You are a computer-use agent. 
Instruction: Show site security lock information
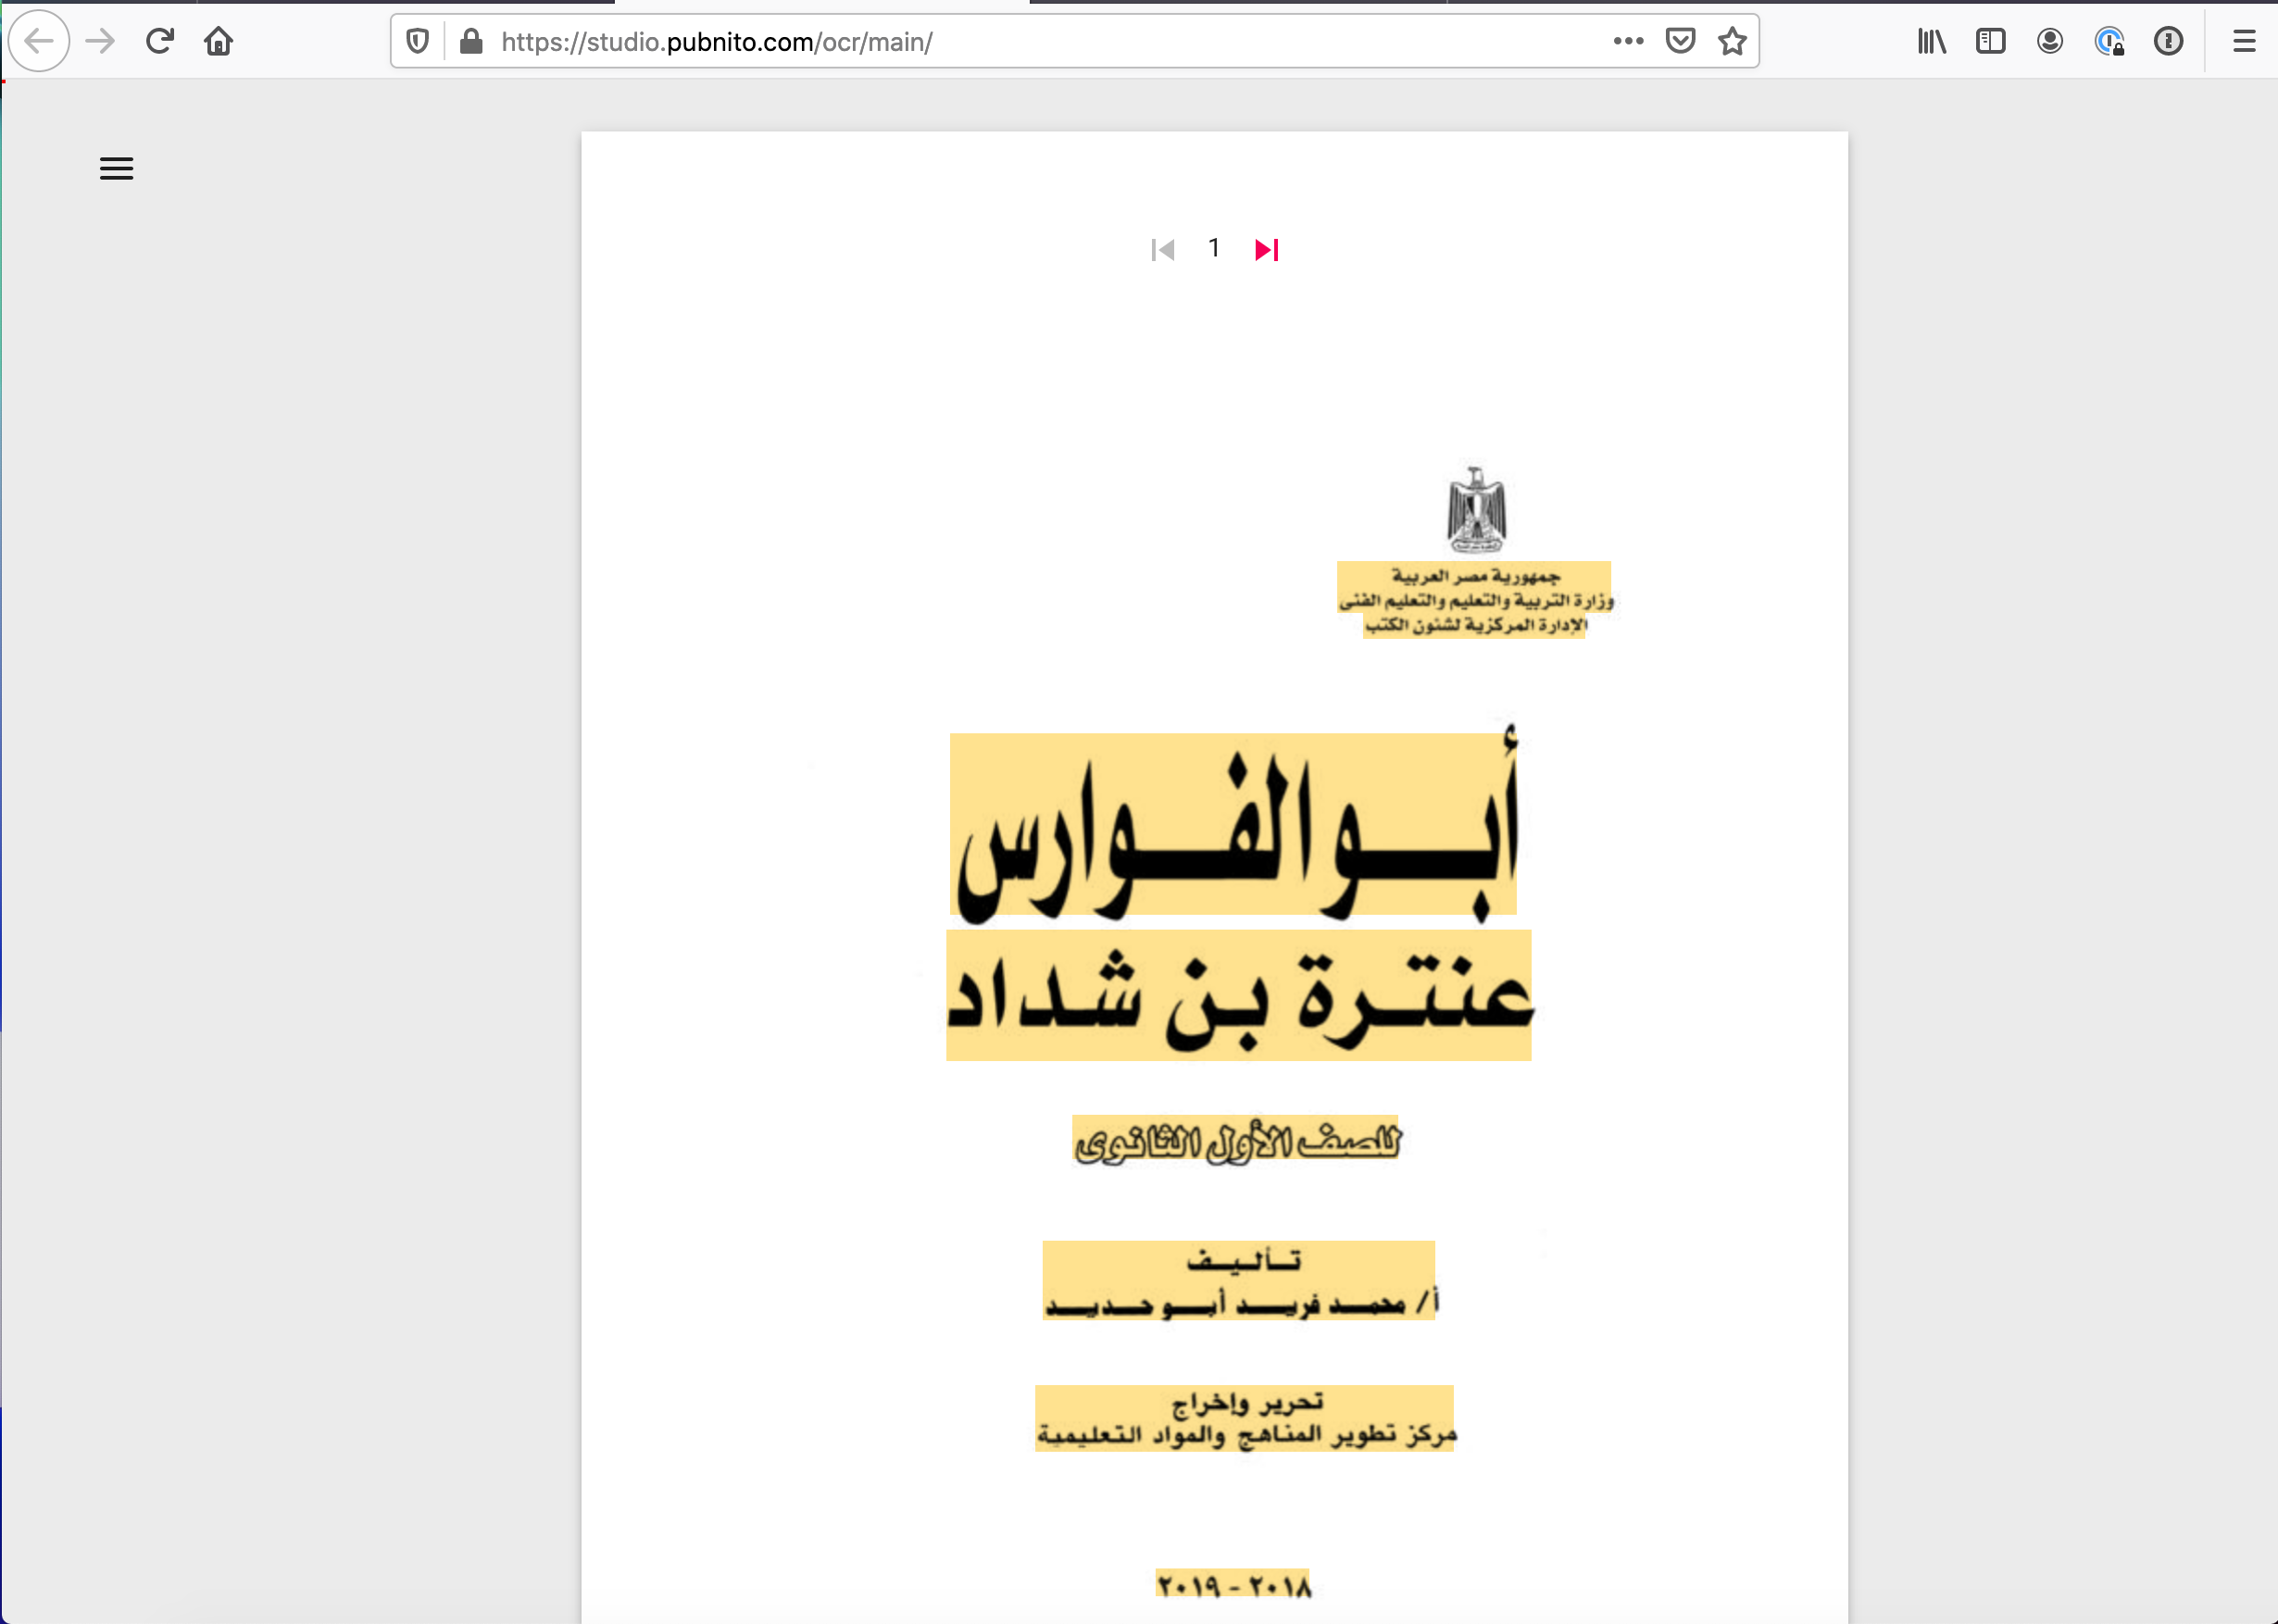471,41
